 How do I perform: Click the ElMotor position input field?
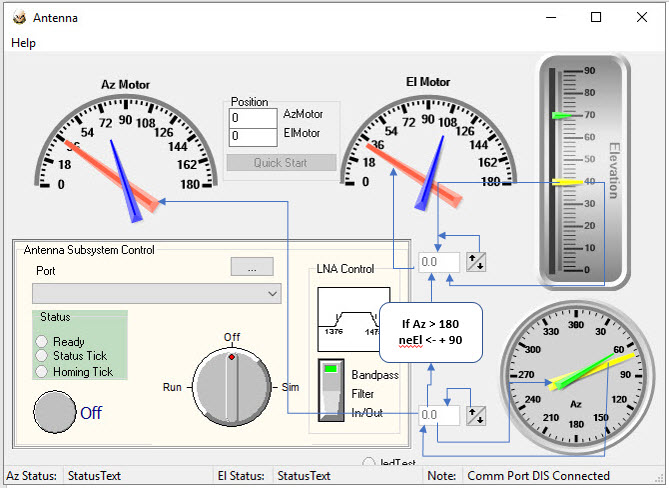[253, 136]
